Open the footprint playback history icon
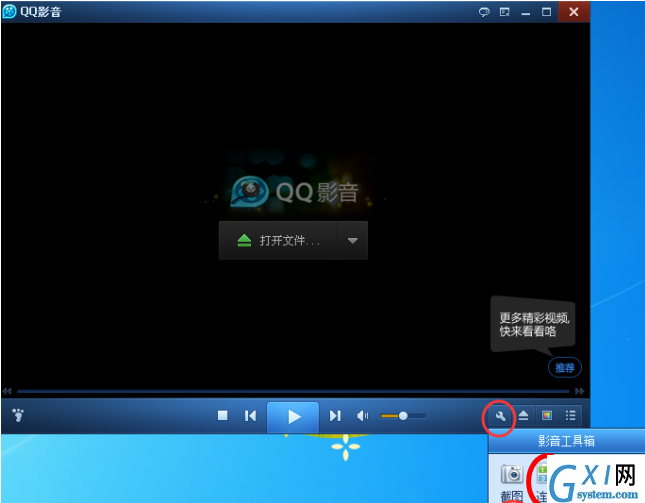Screen dimensions: 645x503 pyautogui.click(x=18, y=415)
